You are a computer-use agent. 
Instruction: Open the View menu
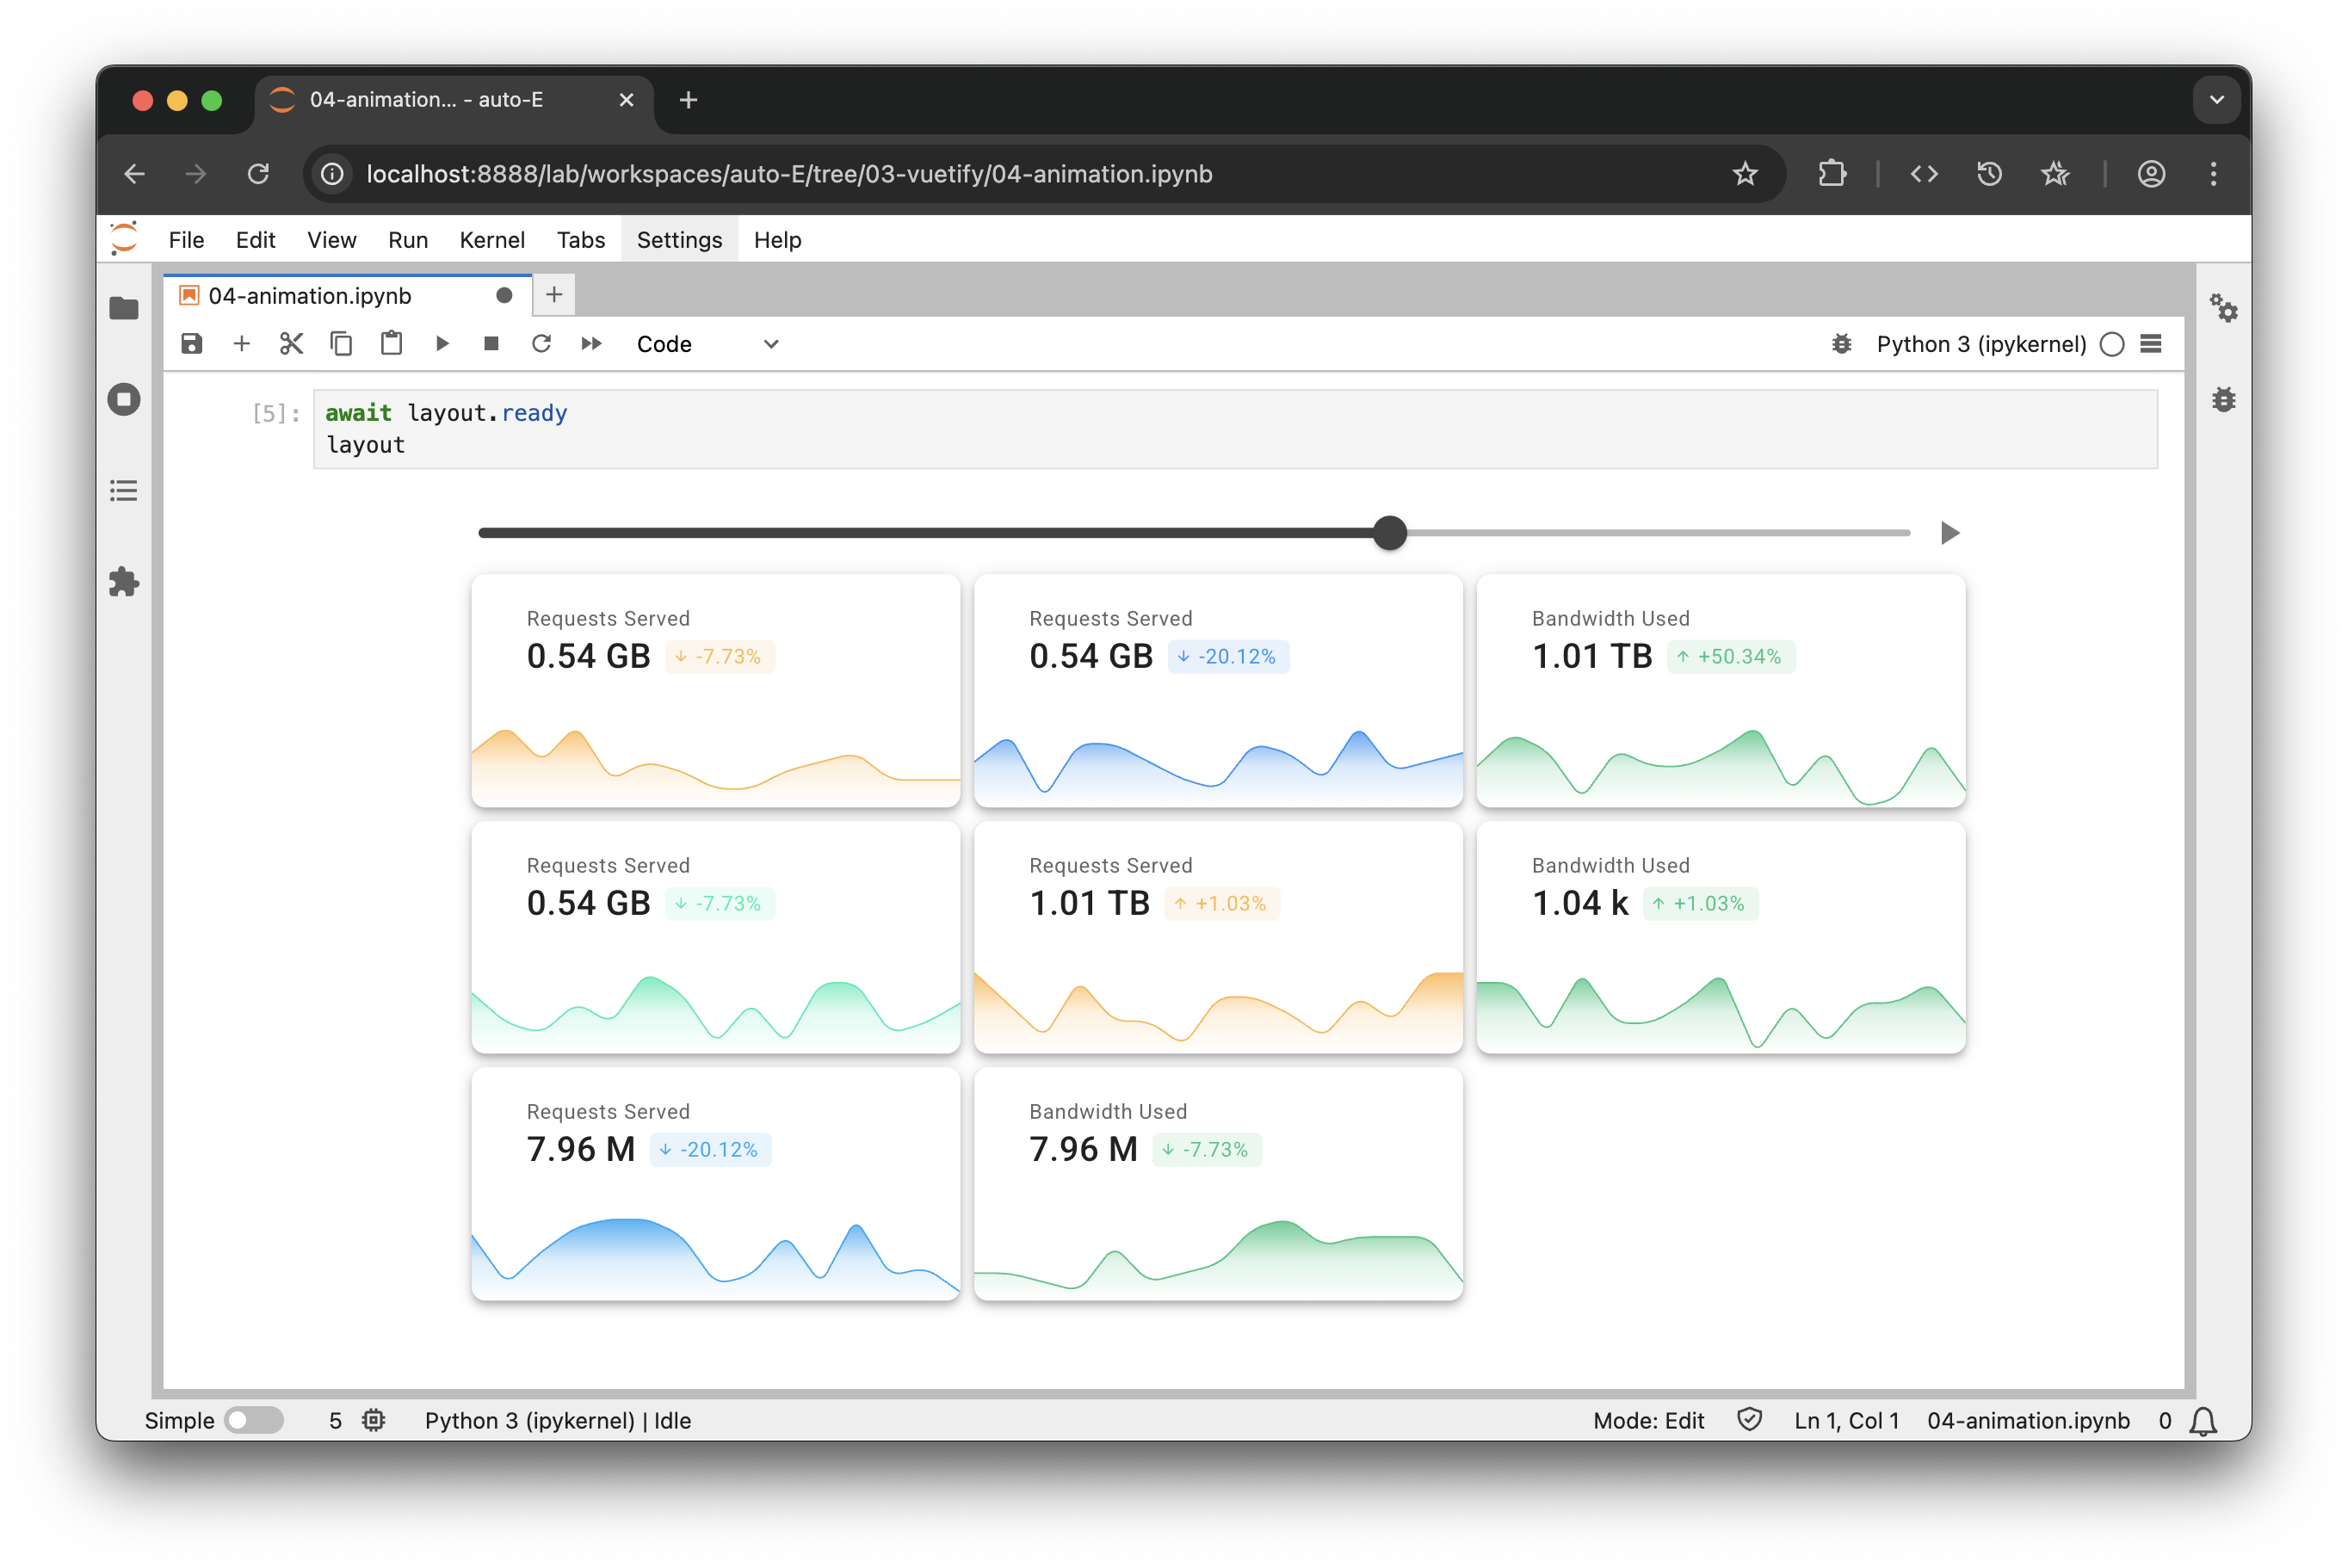tap(331, 240)
